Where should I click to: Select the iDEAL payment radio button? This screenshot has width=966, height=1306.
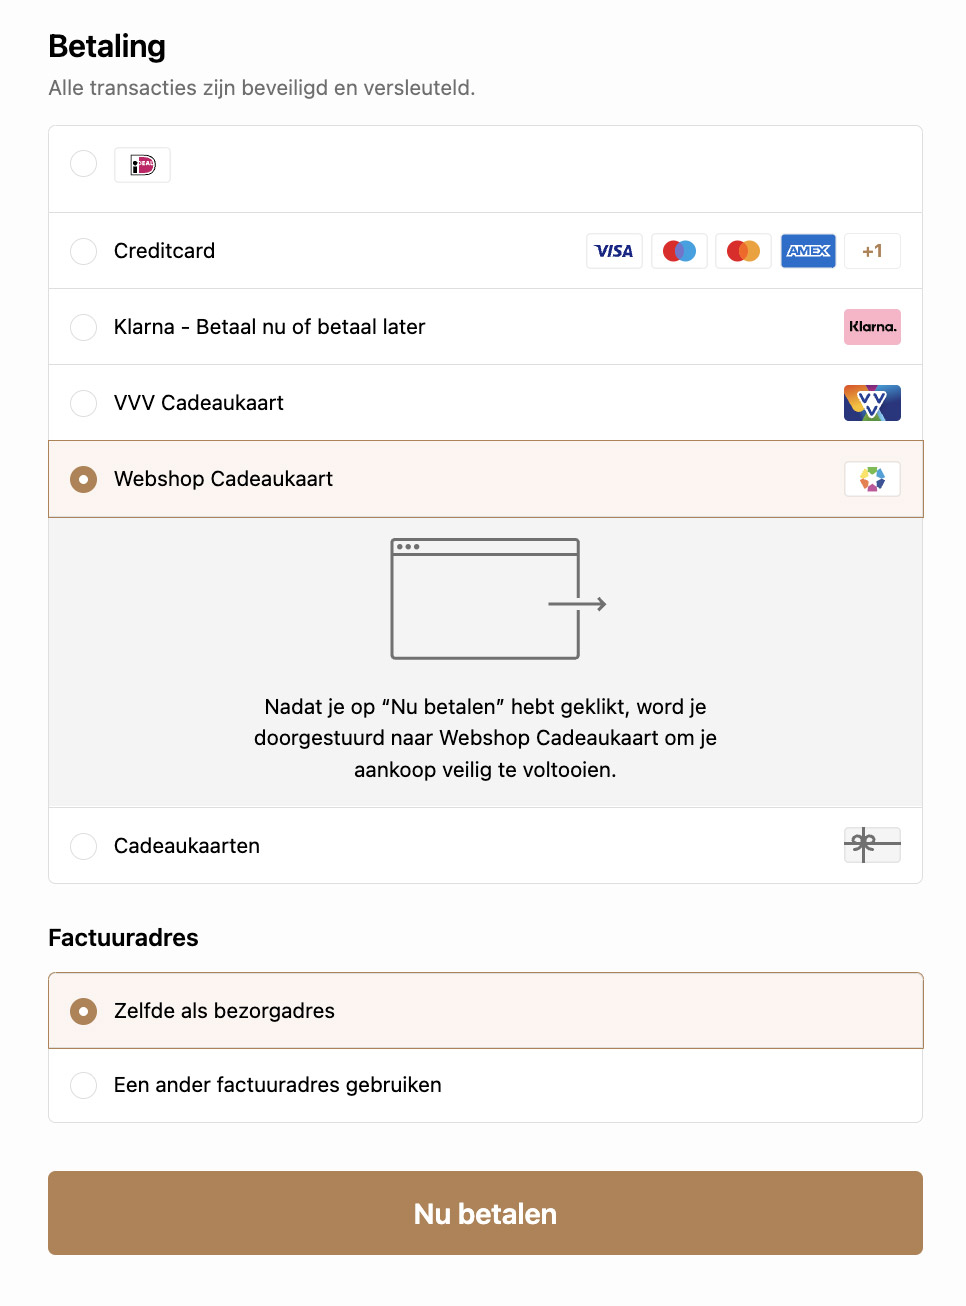(84, 164)
